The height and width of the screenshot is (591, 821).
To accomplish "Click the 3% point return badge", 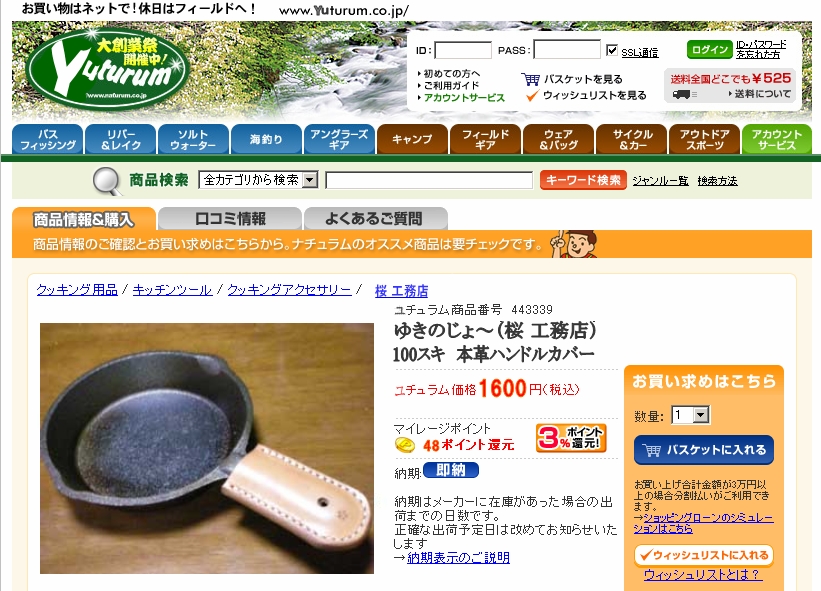I will (x=571, y=438).
